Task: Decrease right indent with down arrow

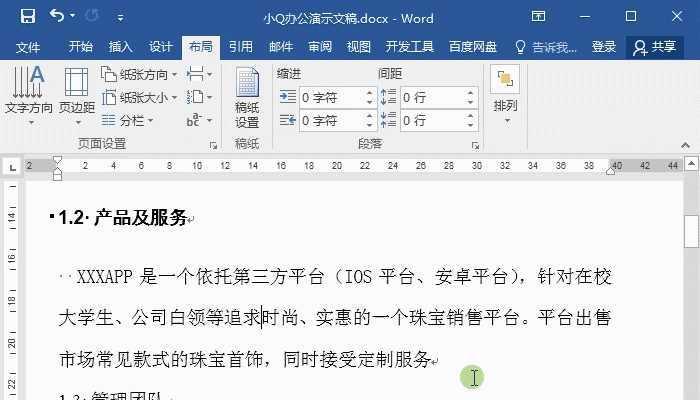Action: pos(370,125)
